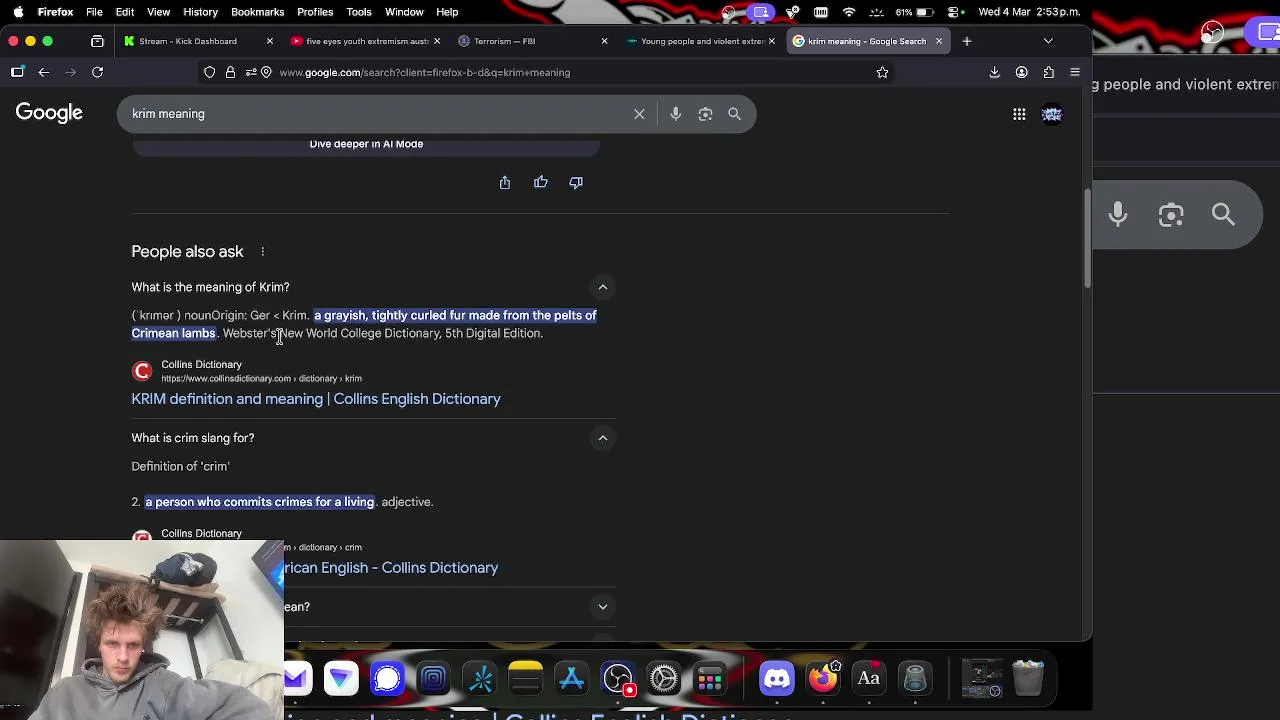Open the Profiles menu
This screenshot has height=720, width=1280.
pyautogui.click(x=315, y=12)
